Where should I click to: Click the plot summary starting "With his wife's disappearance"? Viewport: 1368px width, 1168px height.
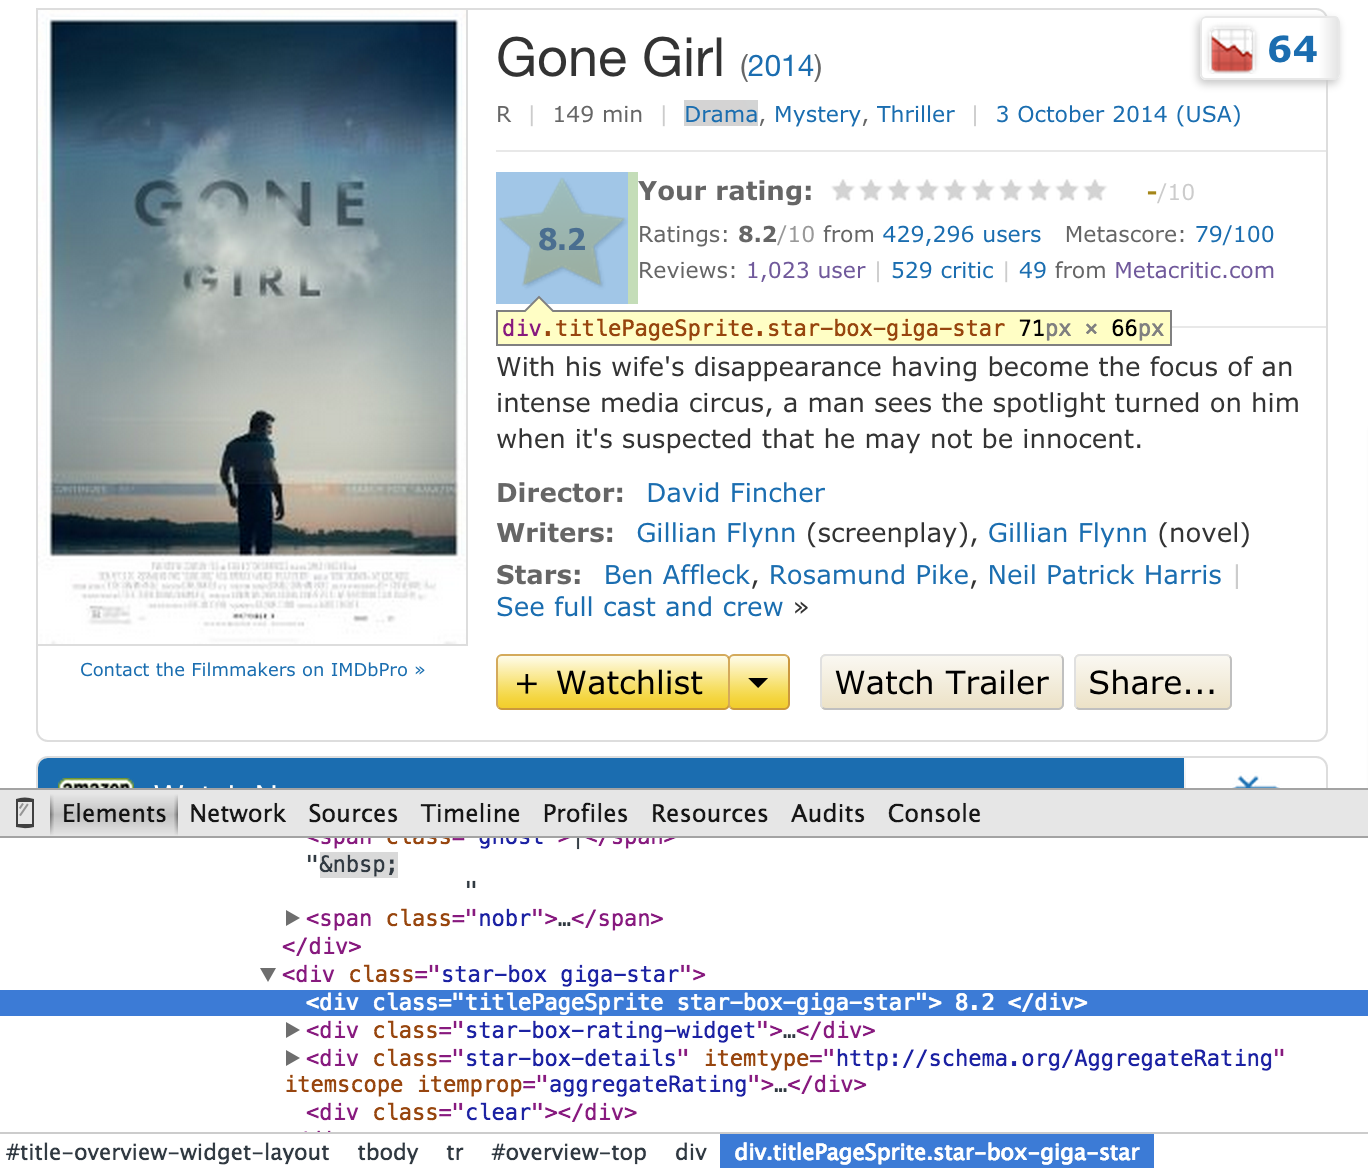(898, 403)
